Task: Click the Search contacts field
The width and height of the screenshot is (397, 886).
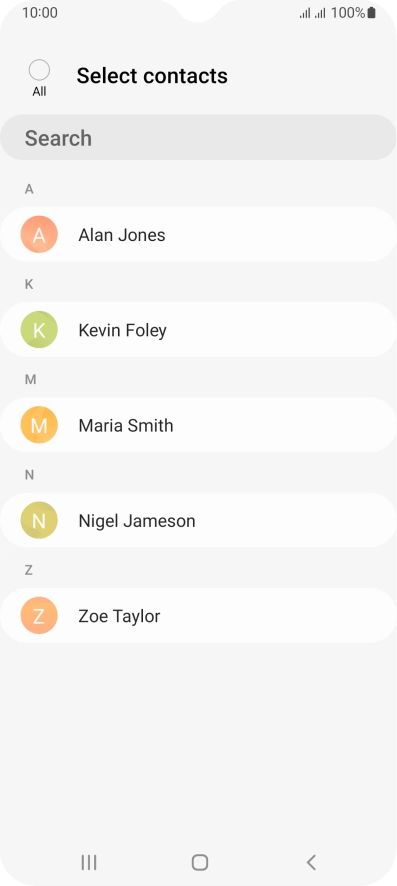Action: tap(198, 137)
